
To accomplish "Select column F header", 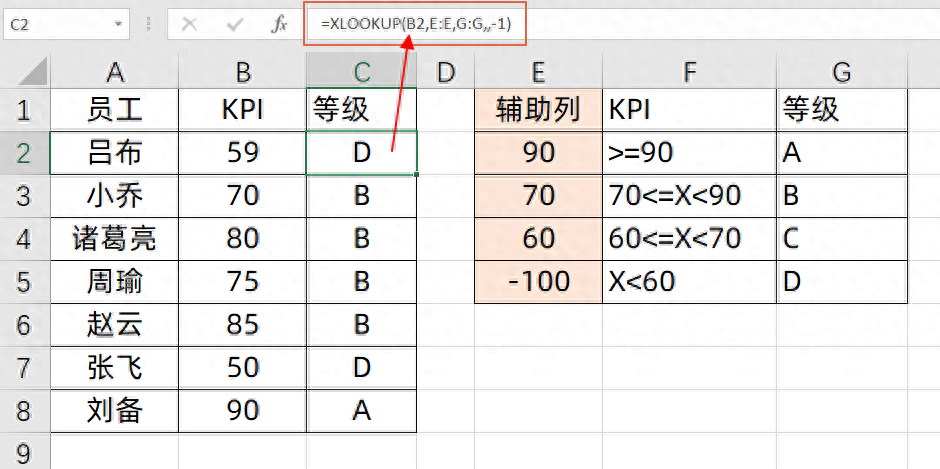I will click(689, 73).
